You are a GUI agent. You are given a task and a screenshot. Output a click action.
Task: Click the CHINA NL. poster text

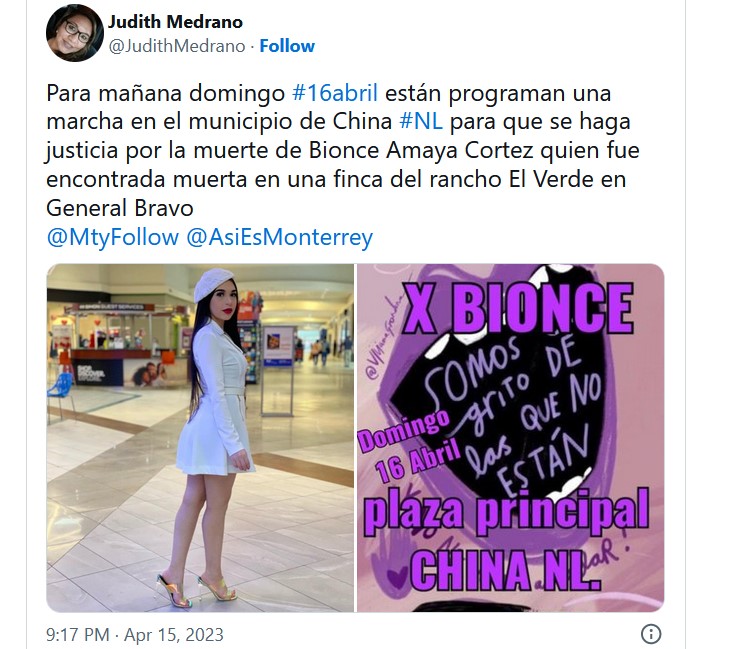point(506,570)
